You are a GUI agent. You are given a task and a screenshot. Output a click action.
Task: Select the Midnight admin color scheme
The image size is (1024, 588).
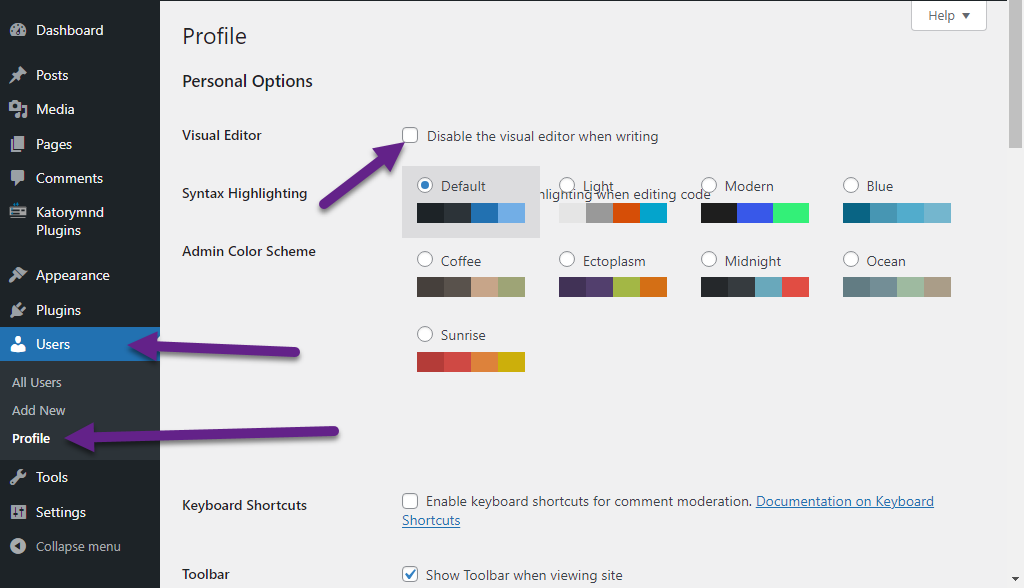710,260
